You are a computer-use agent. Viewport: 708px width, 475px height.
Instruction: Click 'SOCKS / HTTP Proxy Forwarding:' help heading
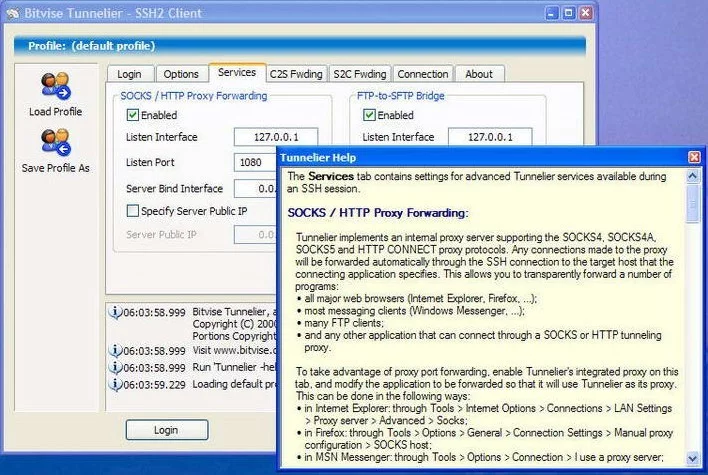pos(378,213)
